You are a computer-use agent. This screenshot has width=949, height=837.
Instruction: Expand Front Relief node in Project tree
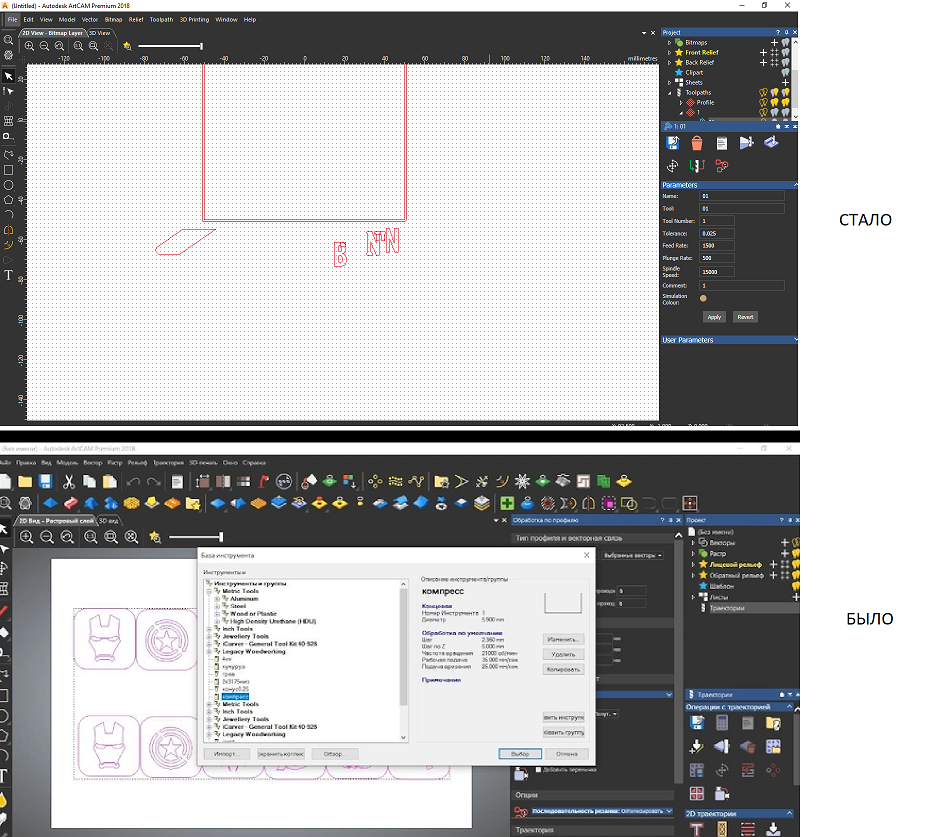669,53
